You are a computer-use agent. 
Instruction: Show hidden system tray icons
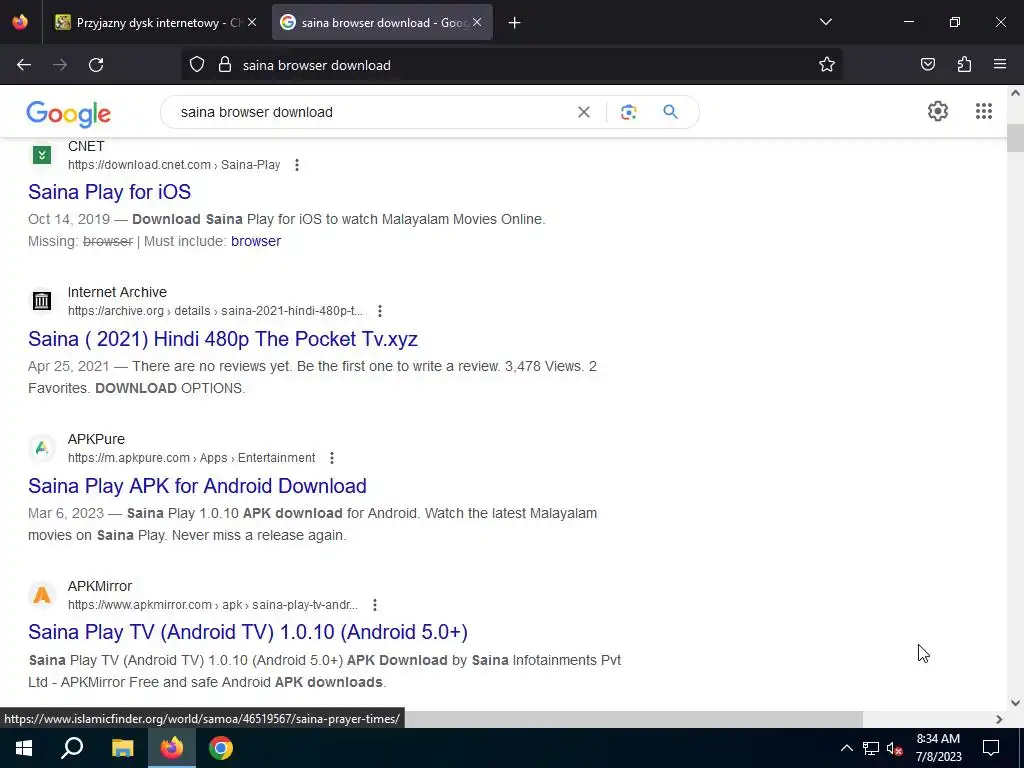point(846,748)
